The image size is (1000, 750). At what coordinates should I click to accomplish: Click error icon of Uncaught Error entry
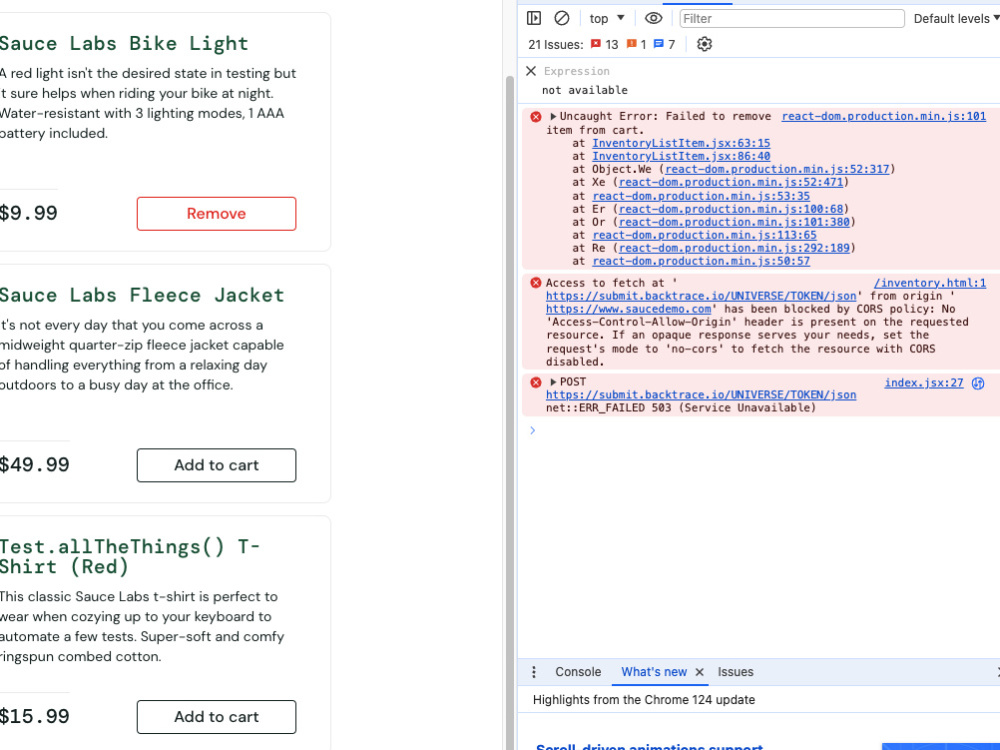click(x=536, y=117)
